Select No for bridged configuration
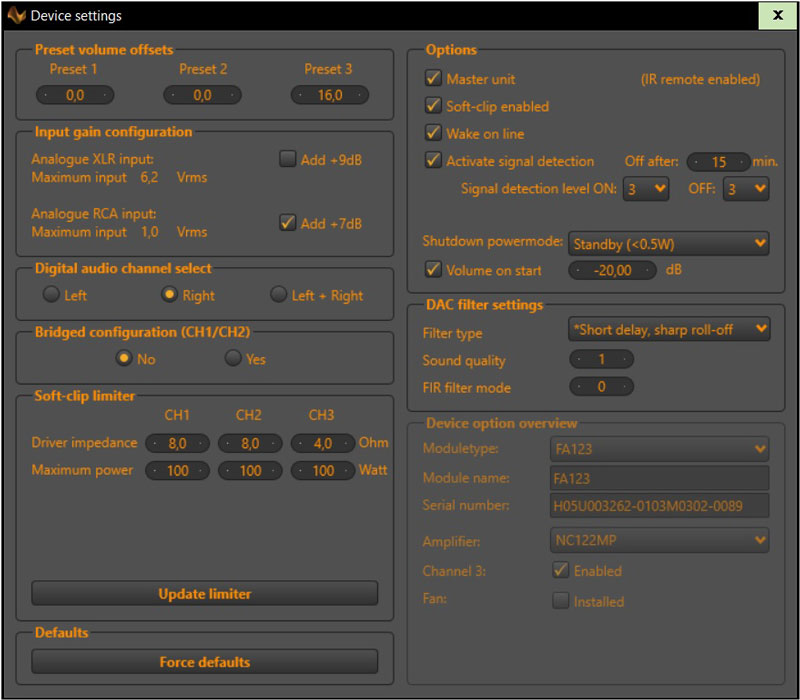Viewport: 800px width, 700px height. coord(123,358)
